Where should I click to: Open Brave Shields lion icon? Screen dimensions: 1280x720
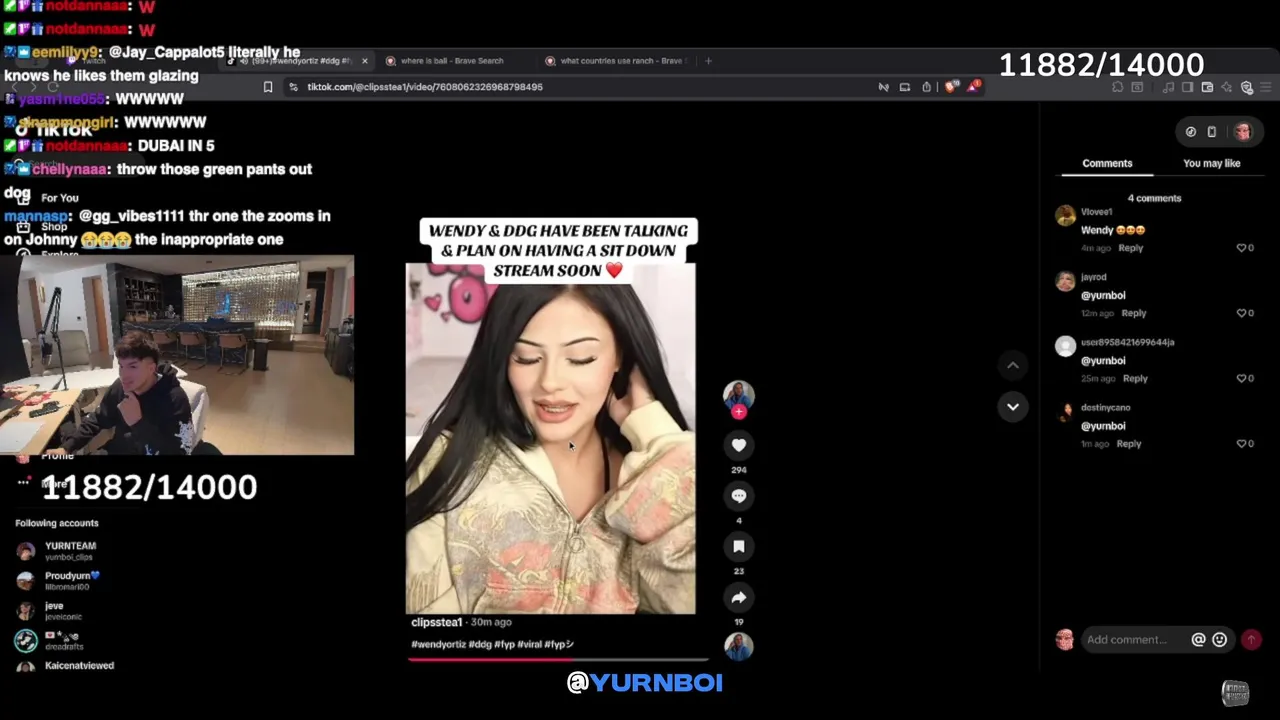click(x=950, y=87)
